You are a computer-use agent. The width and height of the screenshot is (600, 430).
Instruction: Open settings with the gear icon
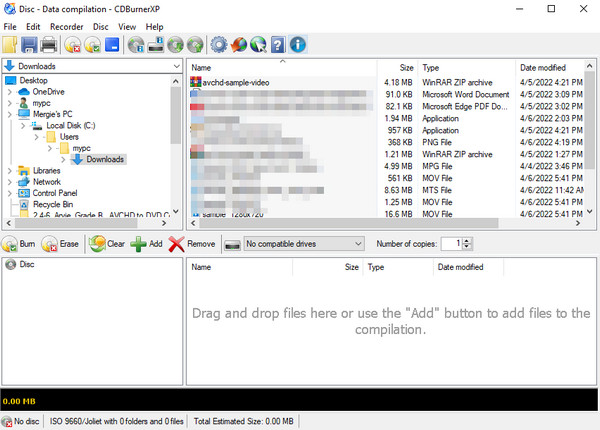coord(219,45)
